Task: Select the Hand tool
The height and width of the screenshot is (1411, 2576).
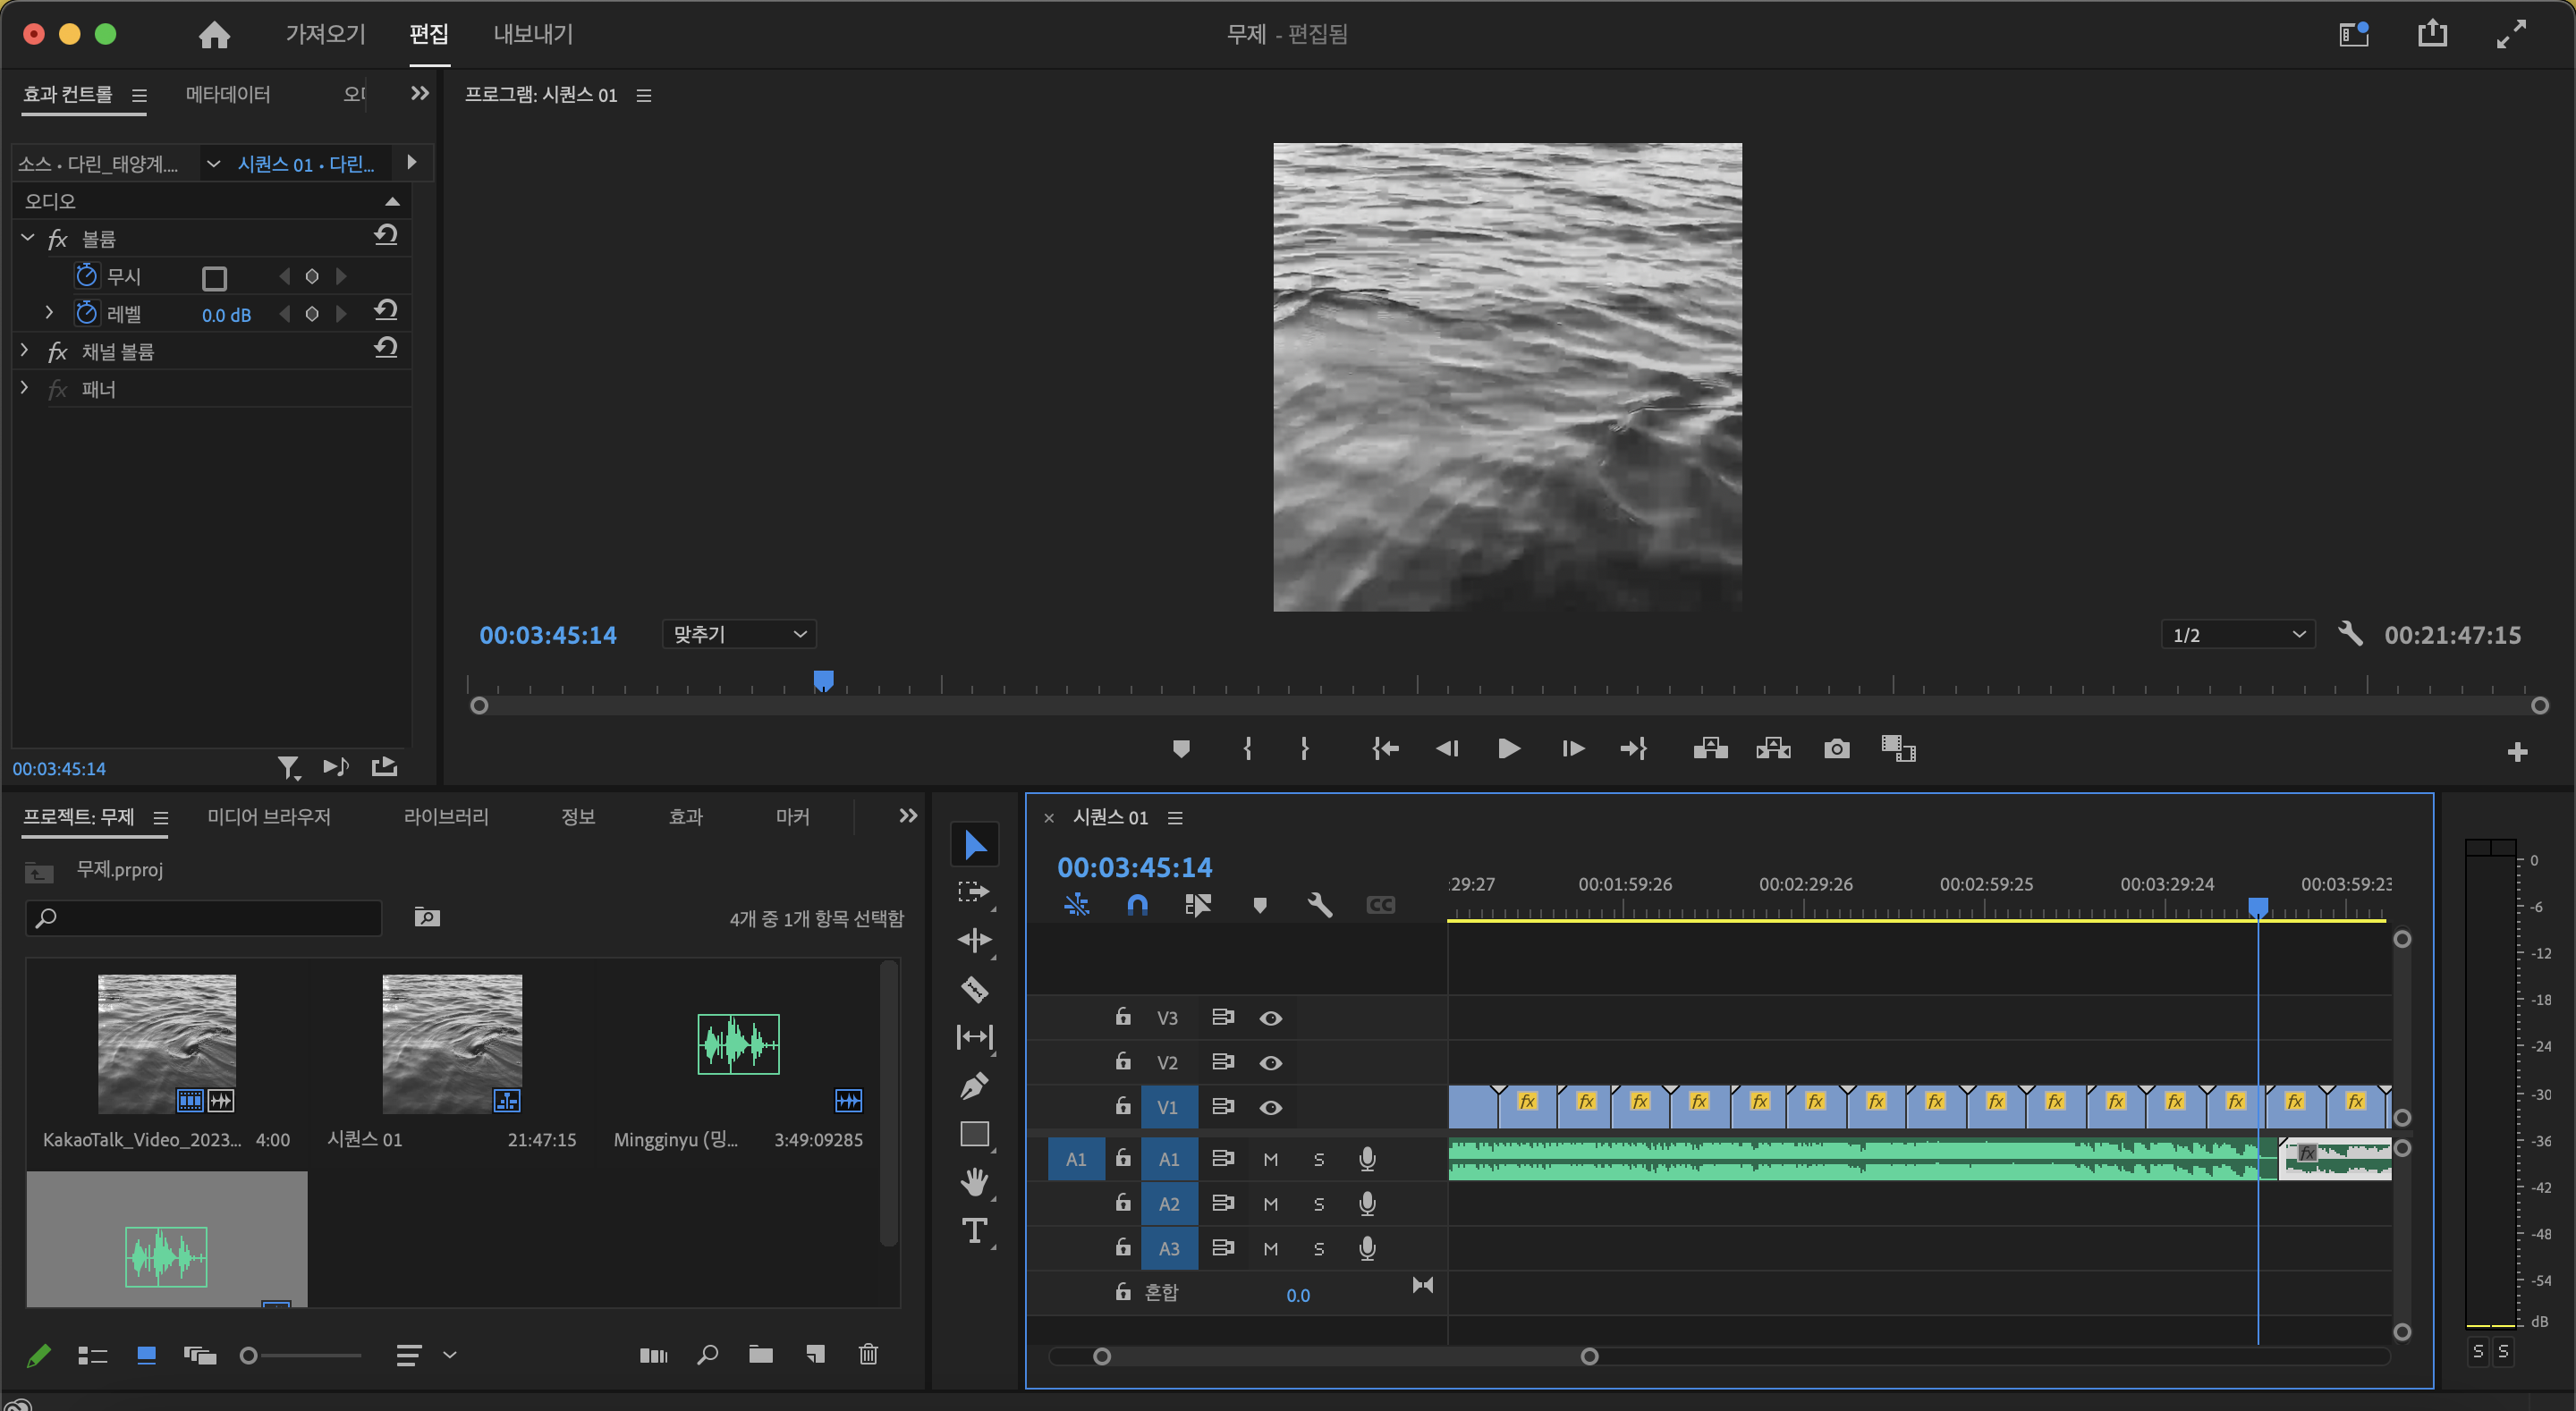Action: 974,1181
